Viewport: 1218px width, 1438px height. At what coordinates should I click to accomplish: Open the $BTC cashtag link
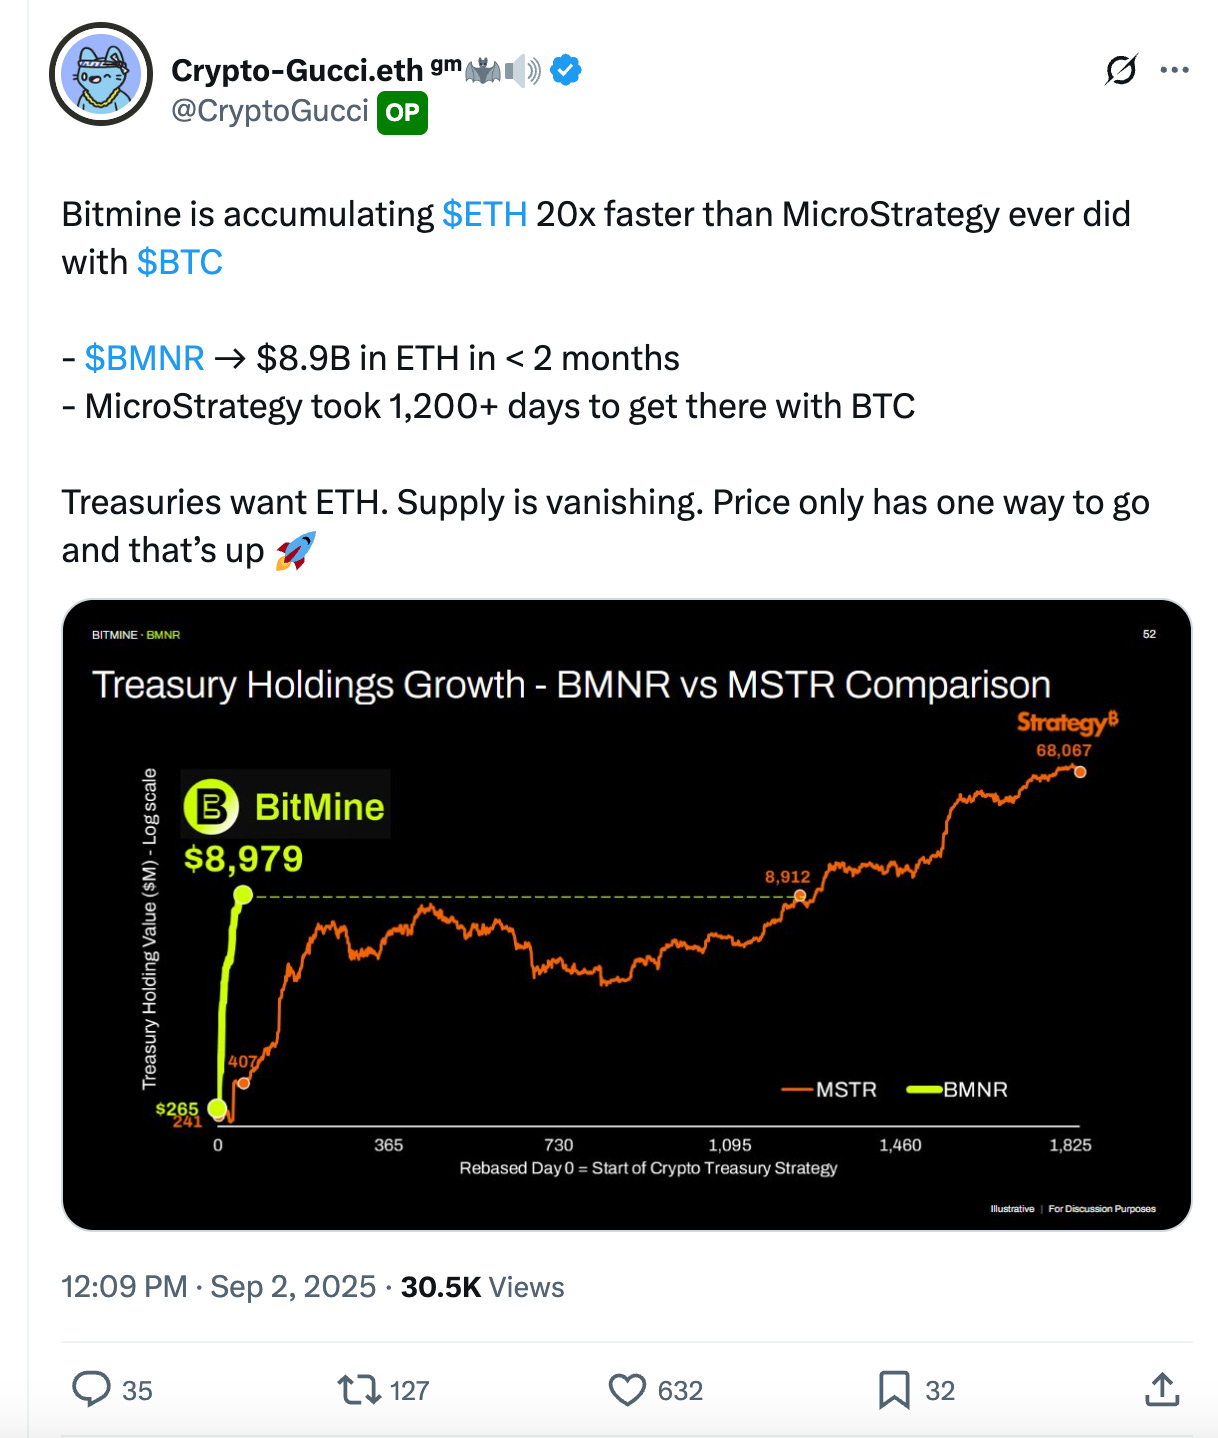(x=179, y=262)
